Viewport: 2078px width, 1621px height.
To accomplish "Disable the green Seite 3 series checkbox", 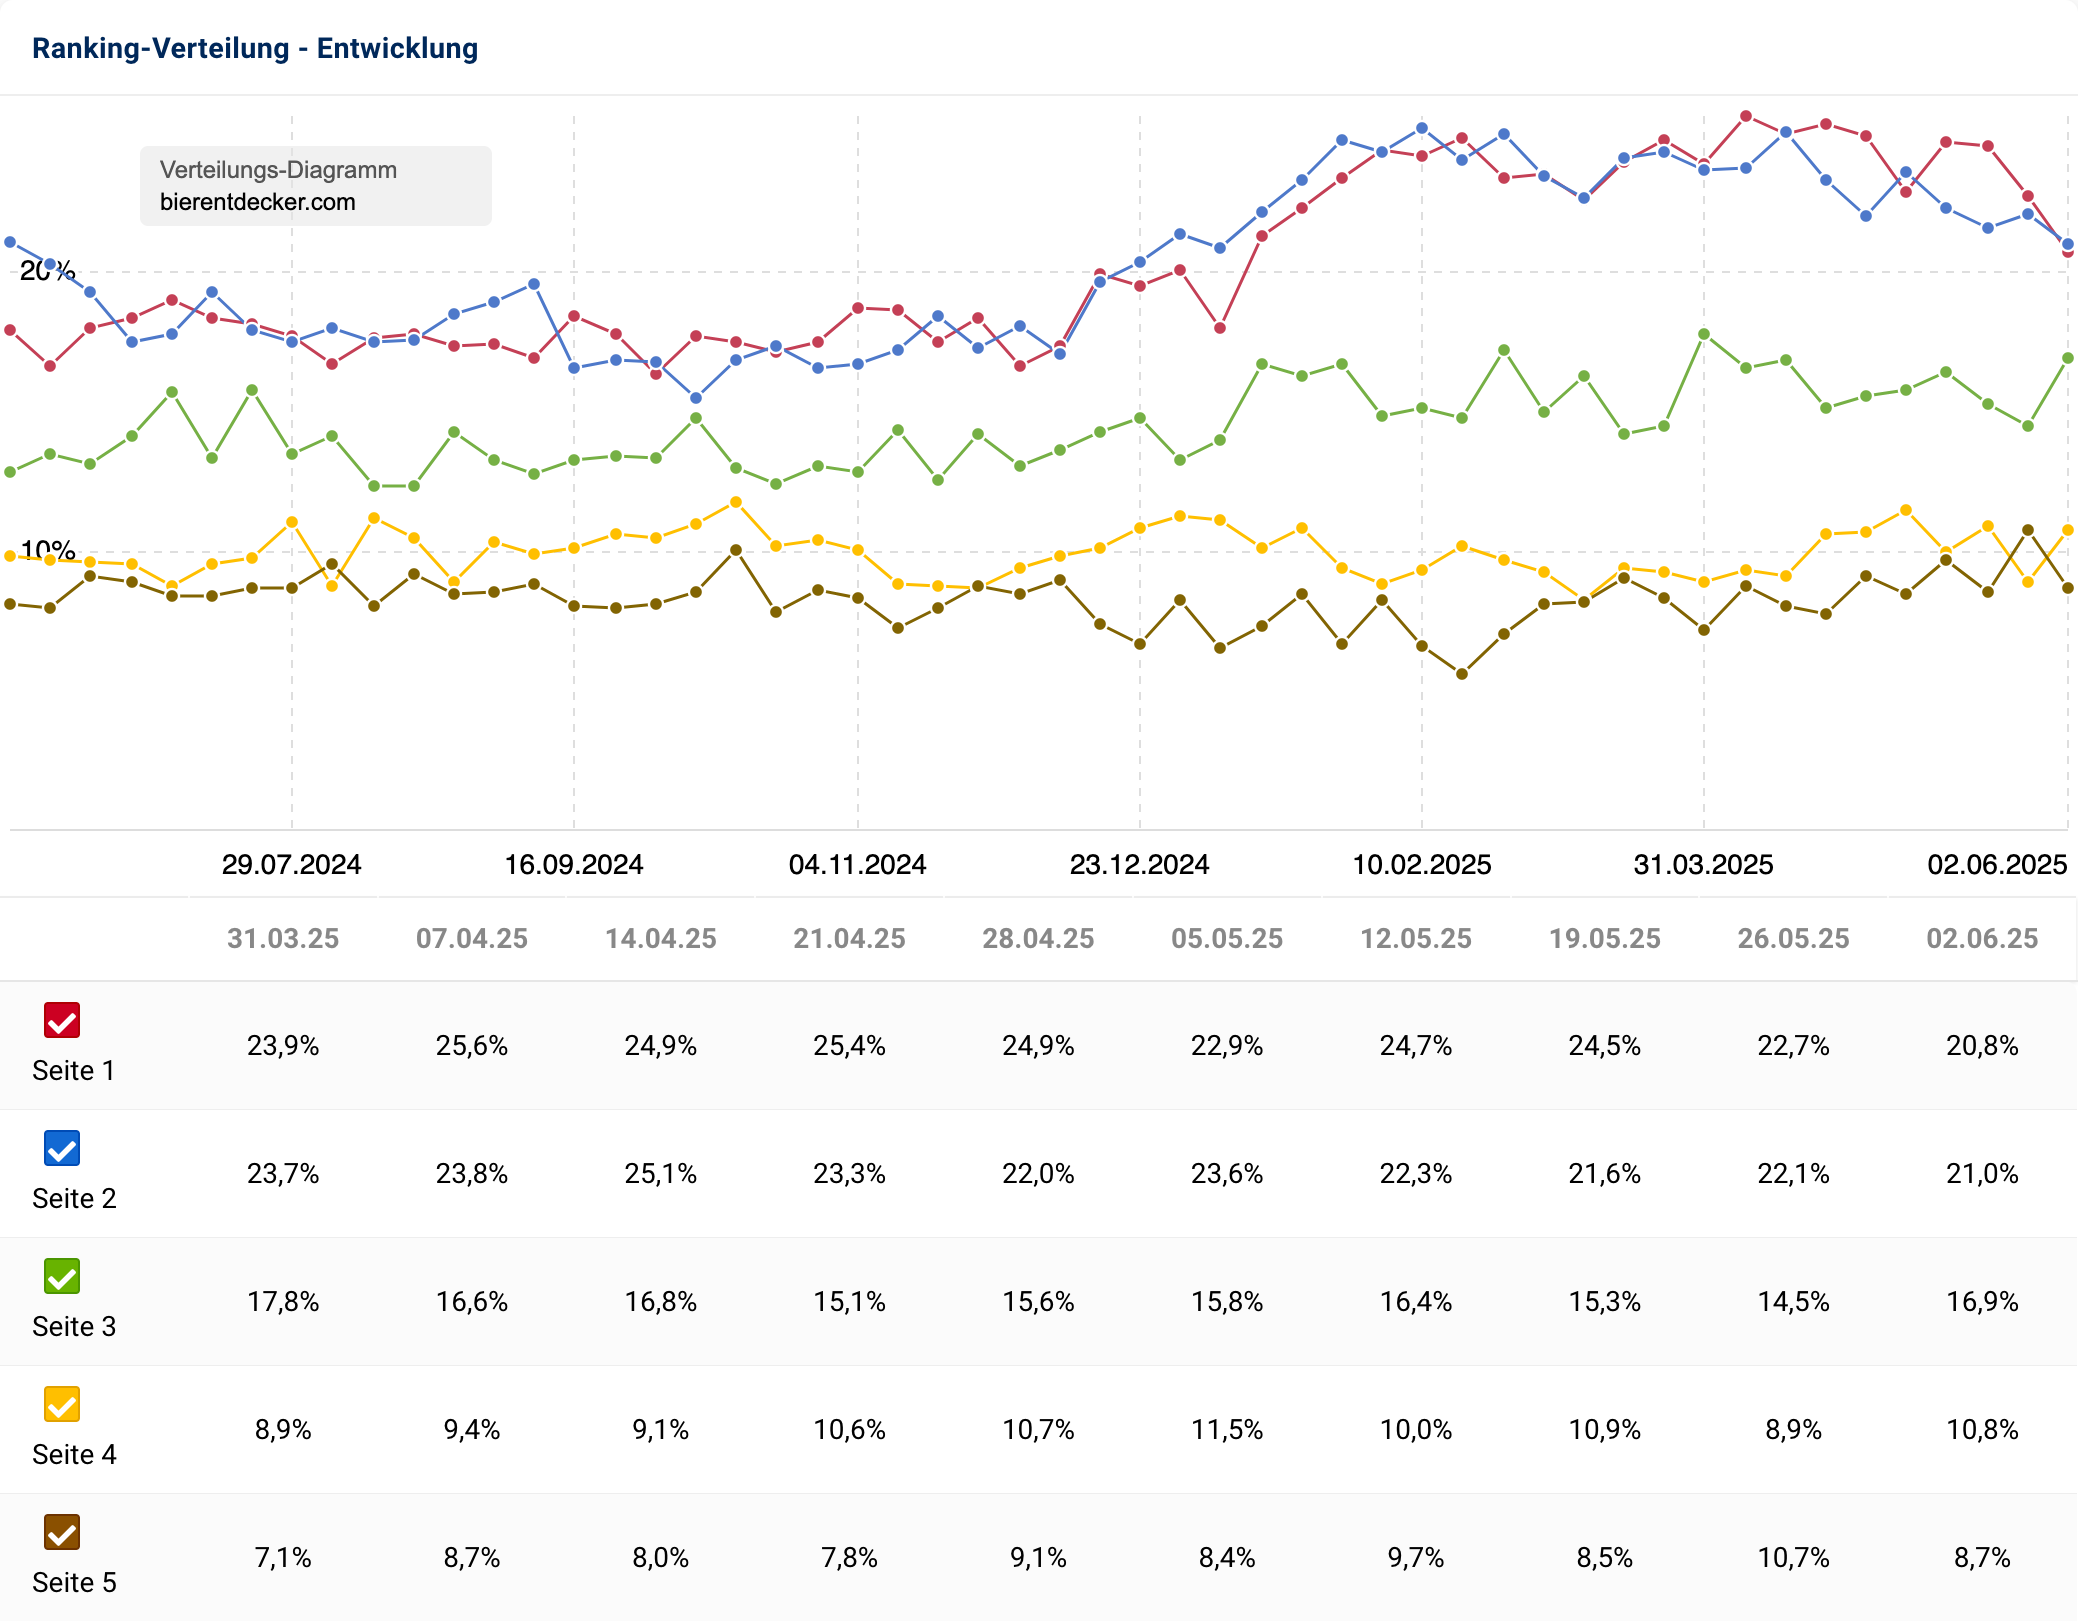I will pyautogui.click(x=62, y=1276).
